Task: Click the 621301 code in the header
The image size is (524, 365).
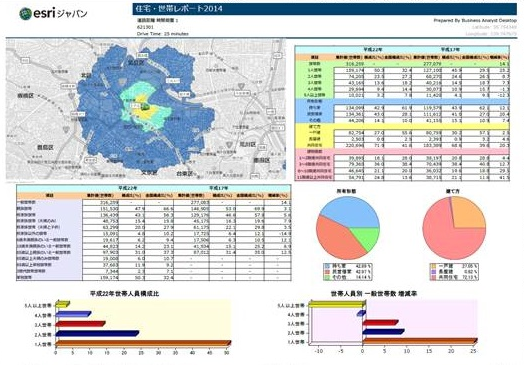Action: coord(145,27)
